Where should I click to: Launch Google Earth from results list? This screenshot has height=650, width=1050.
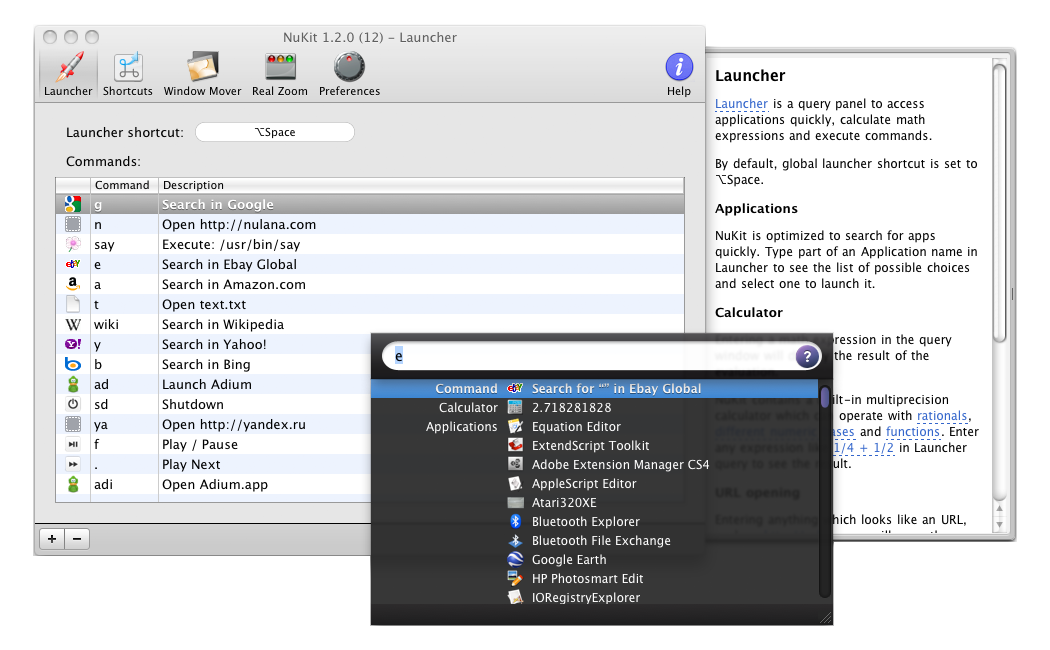[568, 560]
